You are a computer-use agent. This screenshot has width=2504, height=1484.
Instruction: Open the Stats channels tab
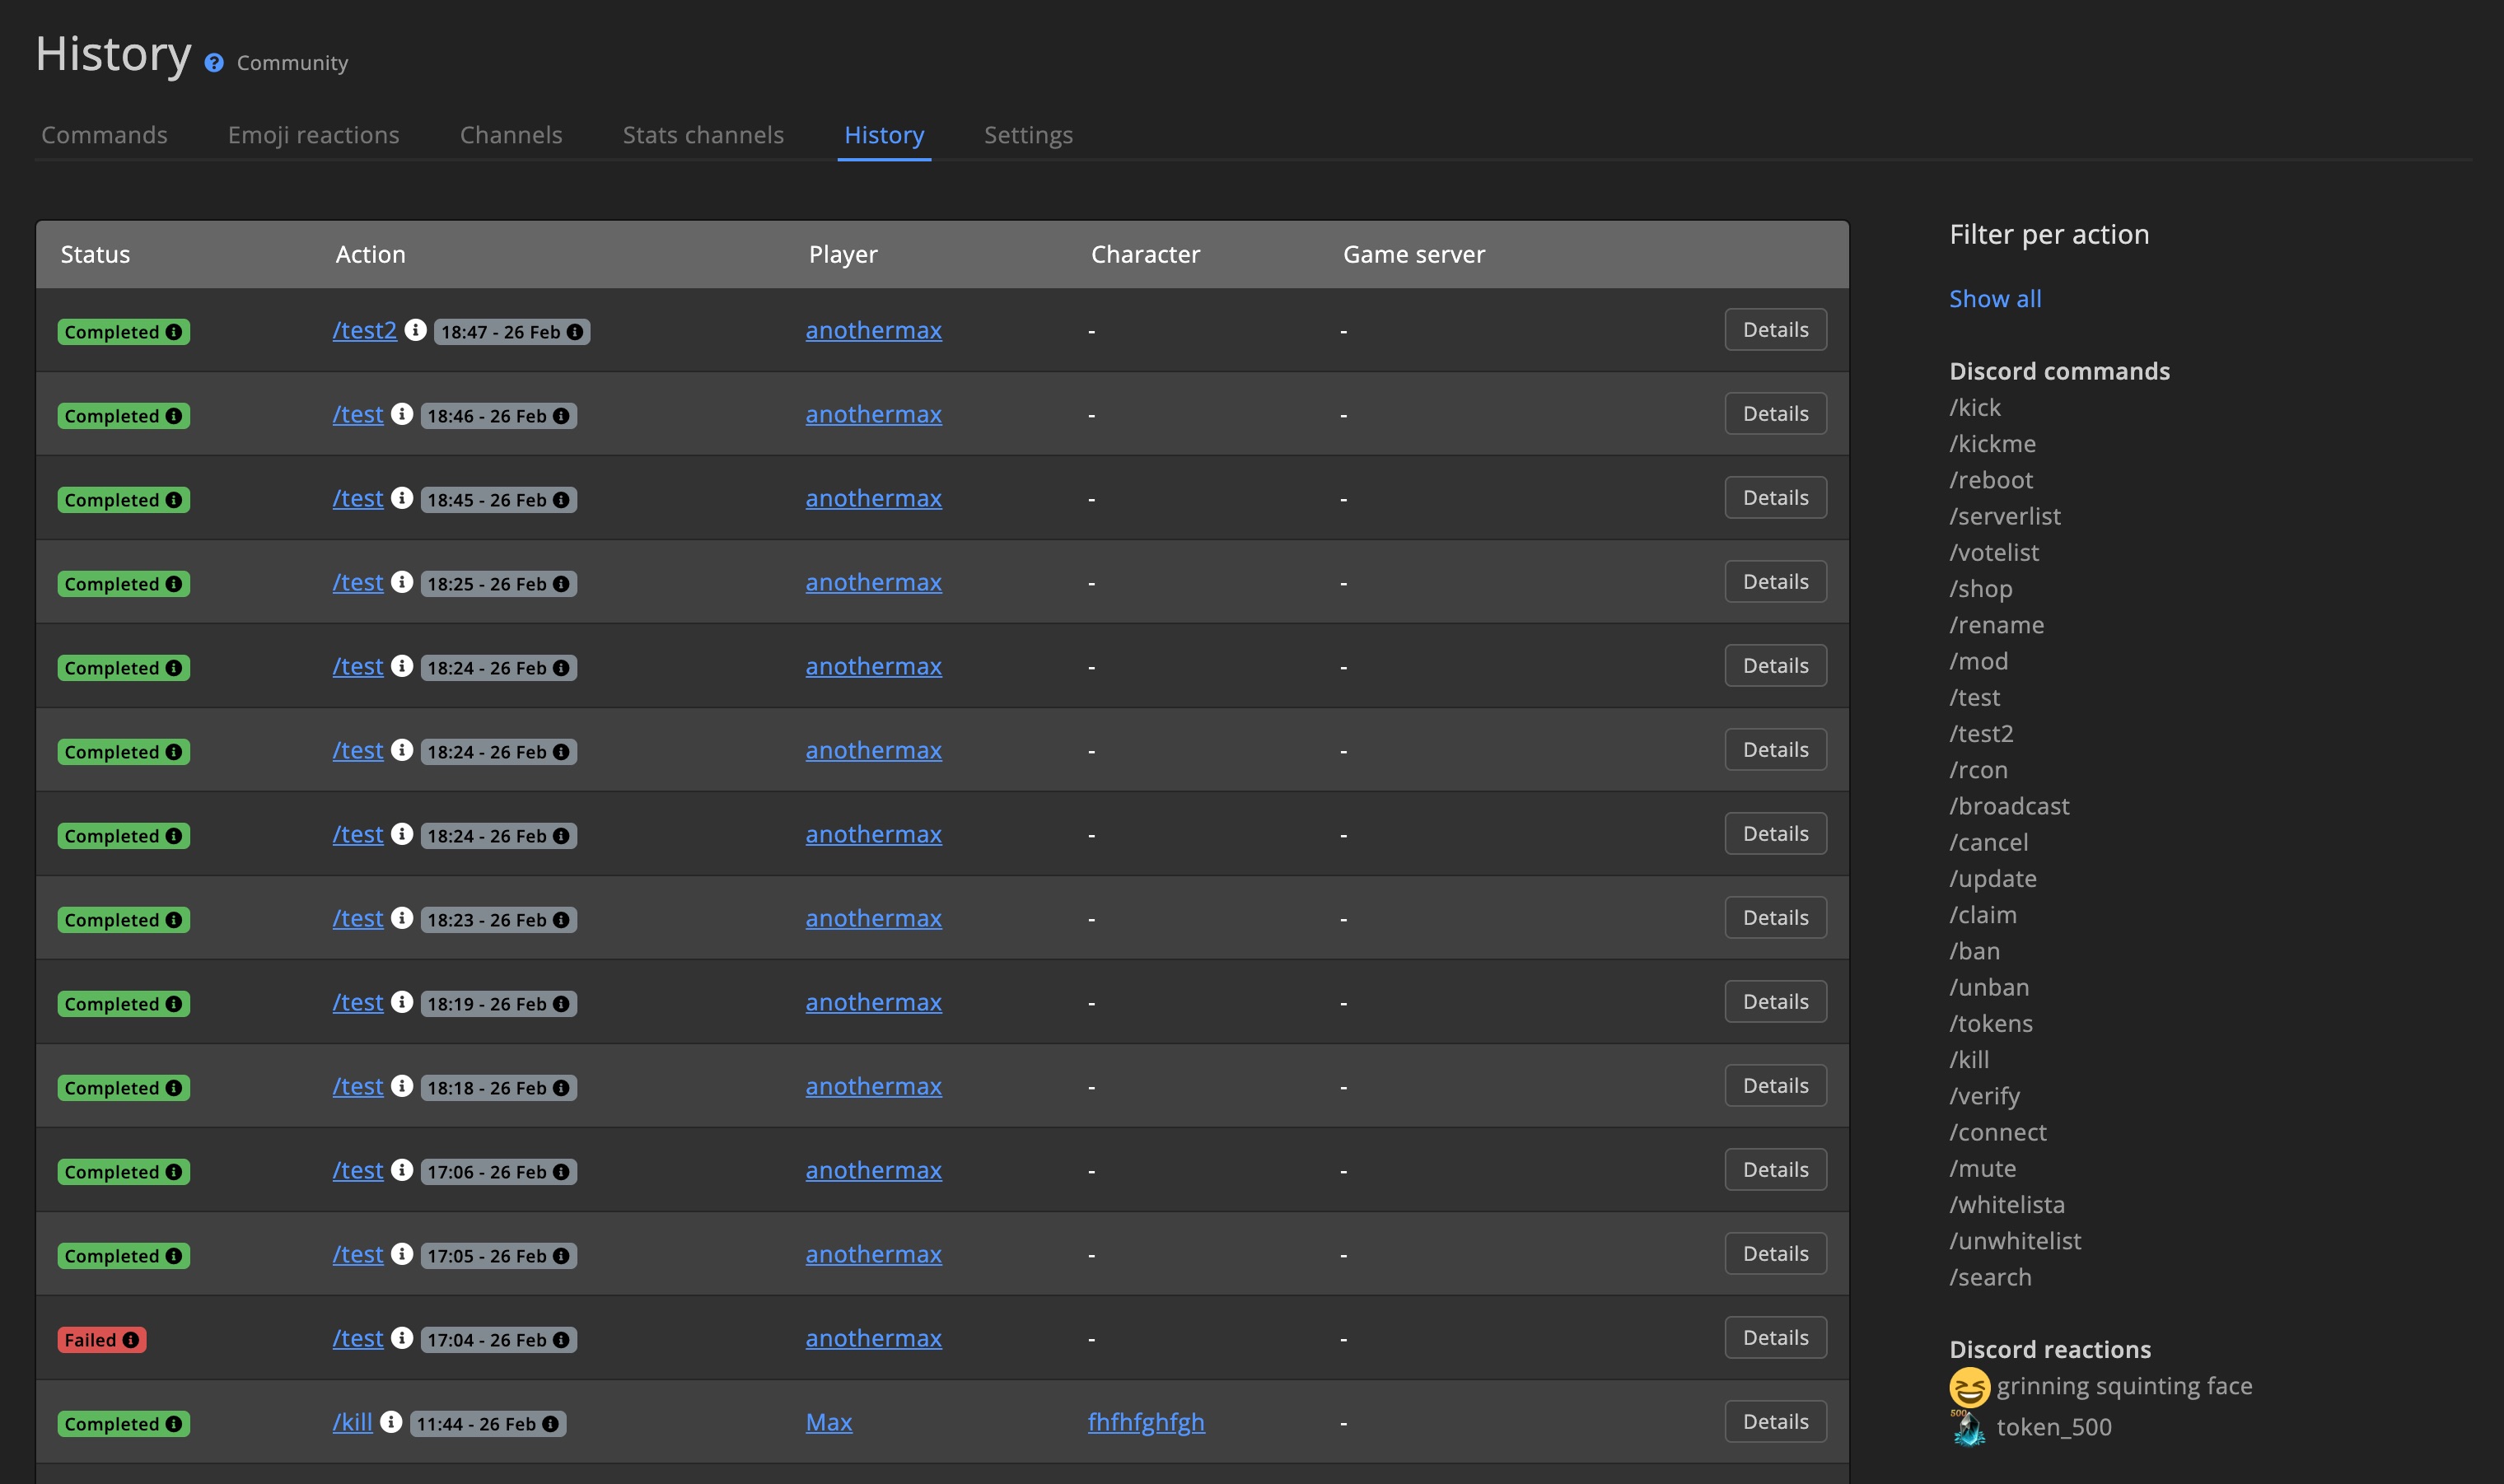point(703,135)
